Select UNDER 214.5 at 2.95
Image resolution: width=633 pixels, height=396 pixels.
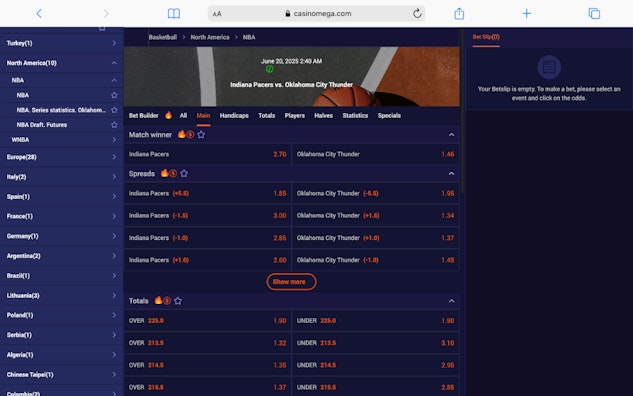click(x=375, y=365)
